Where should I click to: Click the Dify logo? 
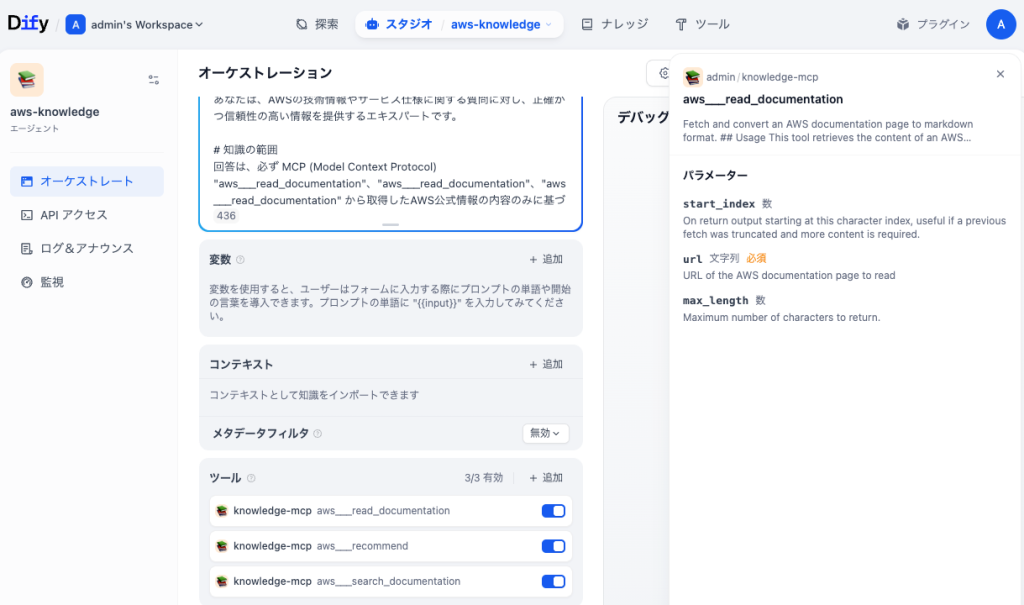(28, 24)
